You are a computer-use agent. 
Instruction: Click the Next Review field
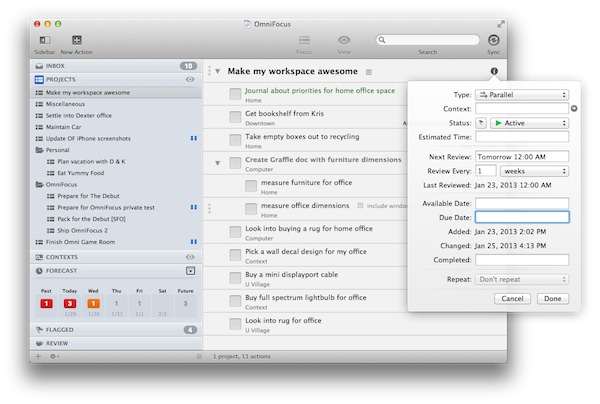(522, 156)
